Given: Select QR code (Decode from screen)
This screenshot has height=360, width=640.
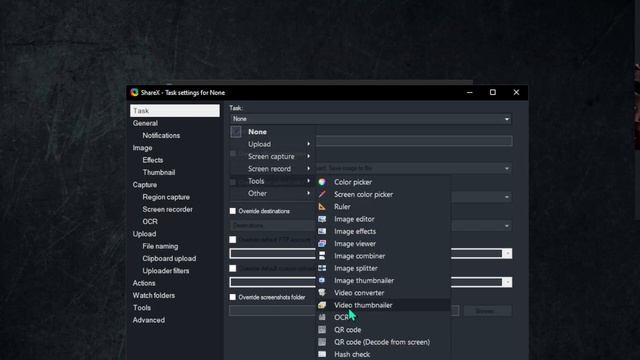Looking at the screenshot, I should (x=382, y=342).
